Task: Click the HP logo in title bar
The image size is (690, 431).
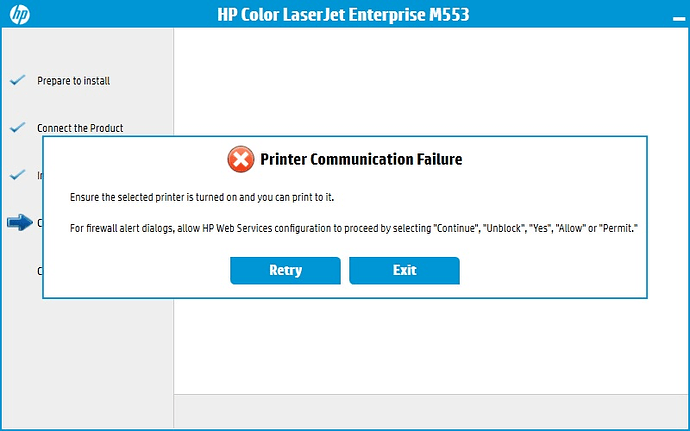Action: pyautogui.click(x=19, y=14)
